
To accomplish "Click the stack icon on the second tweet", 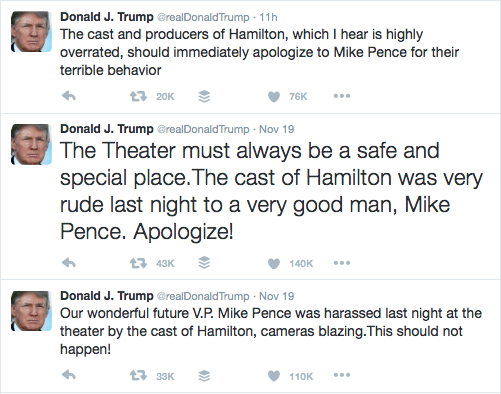I will pos(204,263).
